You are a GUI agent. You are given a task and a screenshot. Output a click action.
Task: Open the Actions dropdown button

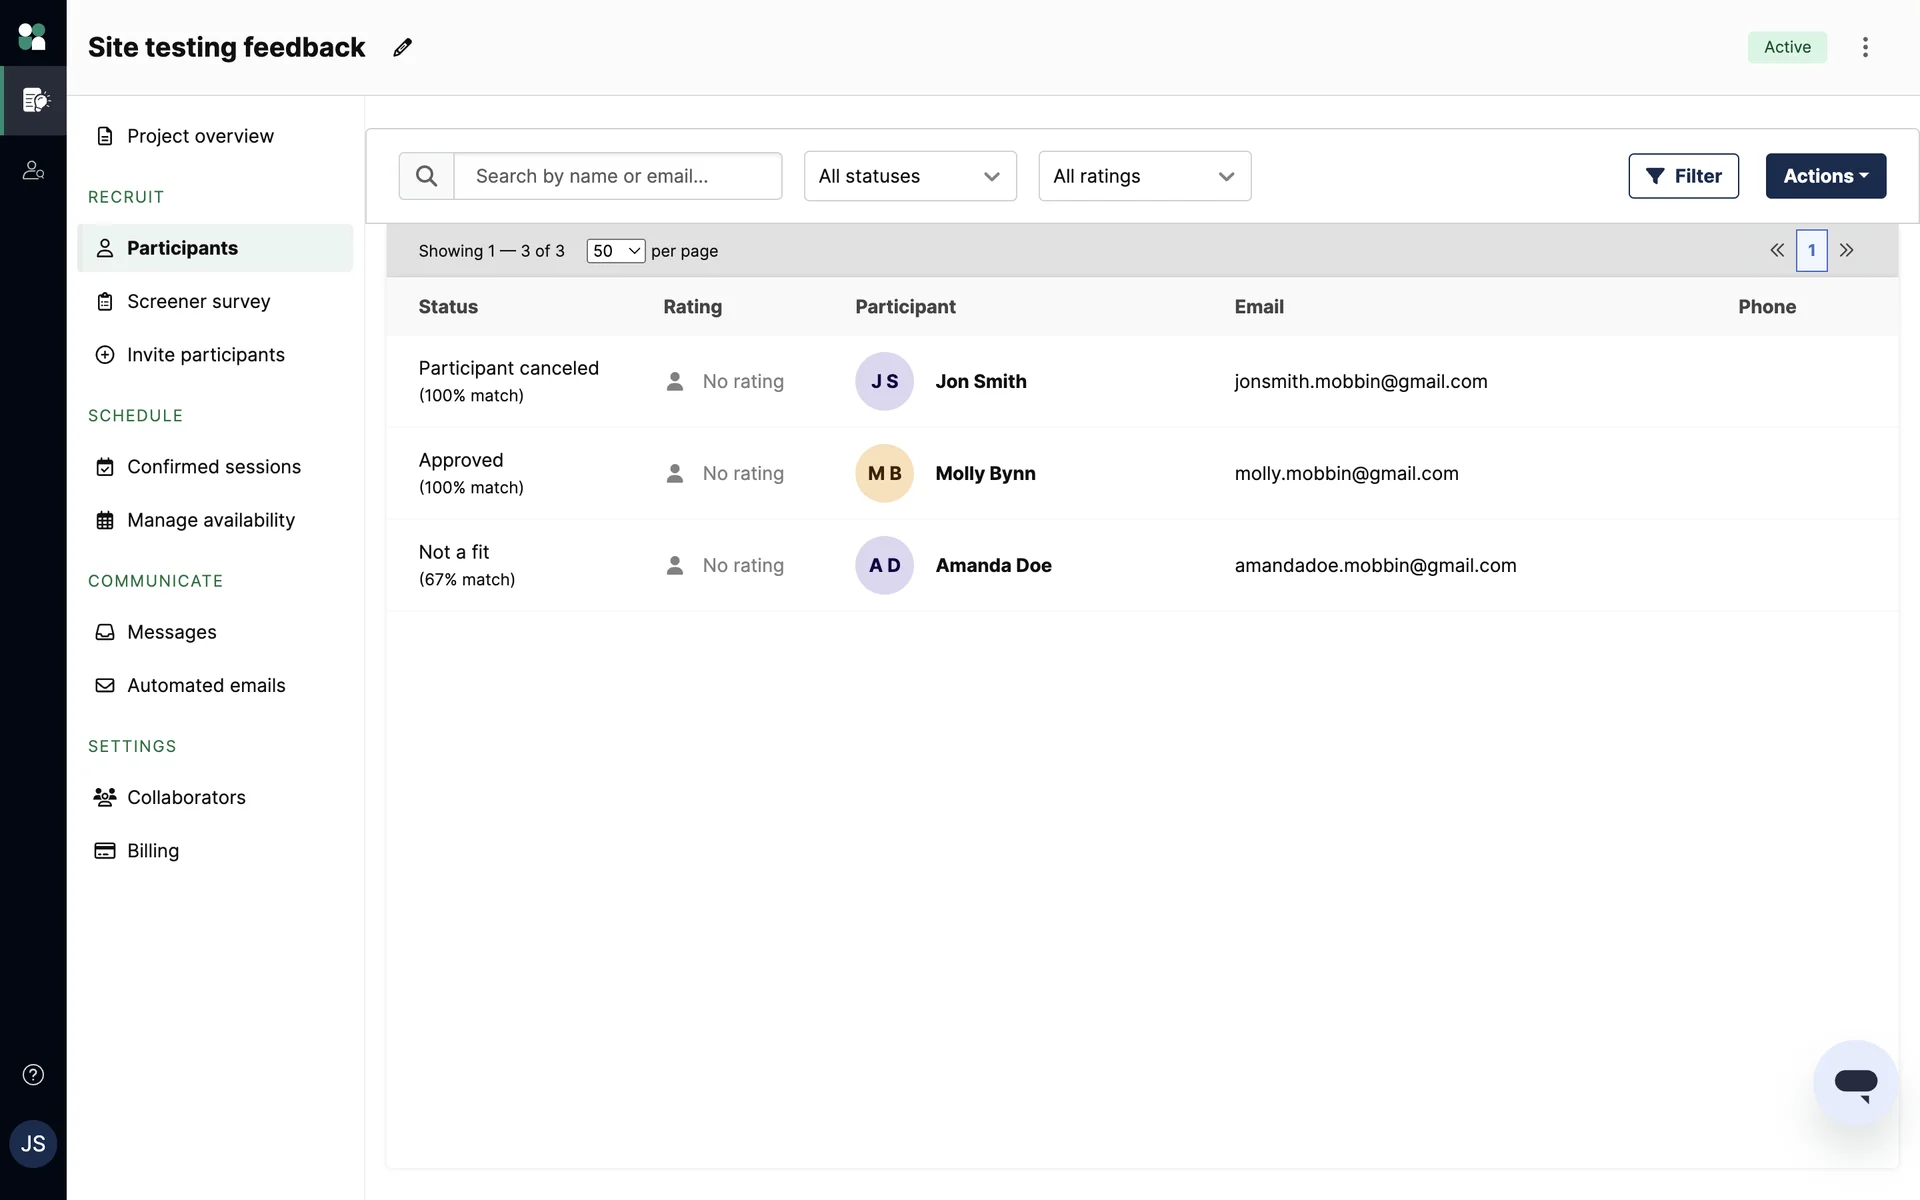click(x=1825, y=176)
